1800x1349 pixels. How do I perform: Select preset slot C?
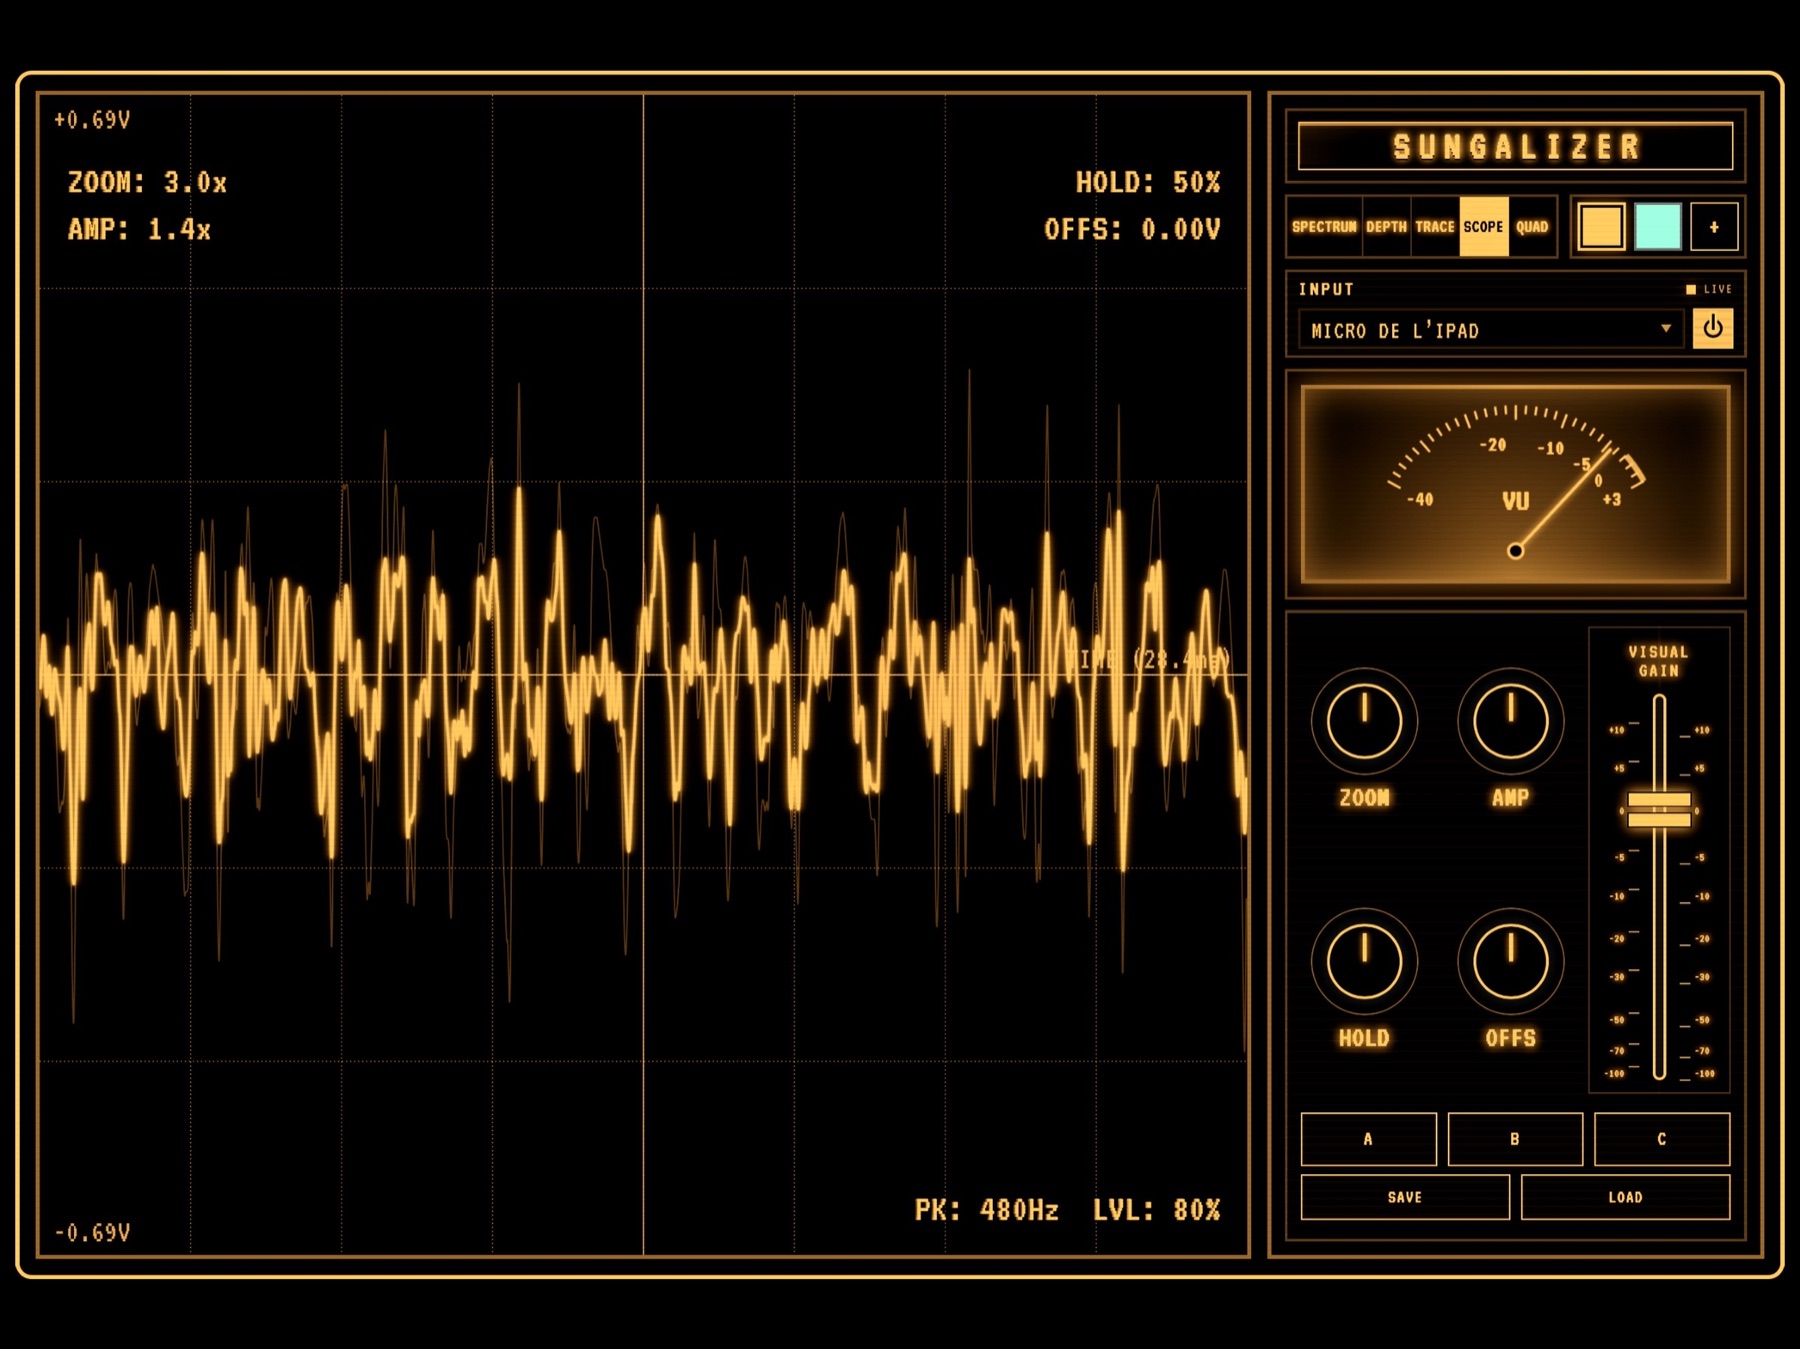point(1661,1139)
